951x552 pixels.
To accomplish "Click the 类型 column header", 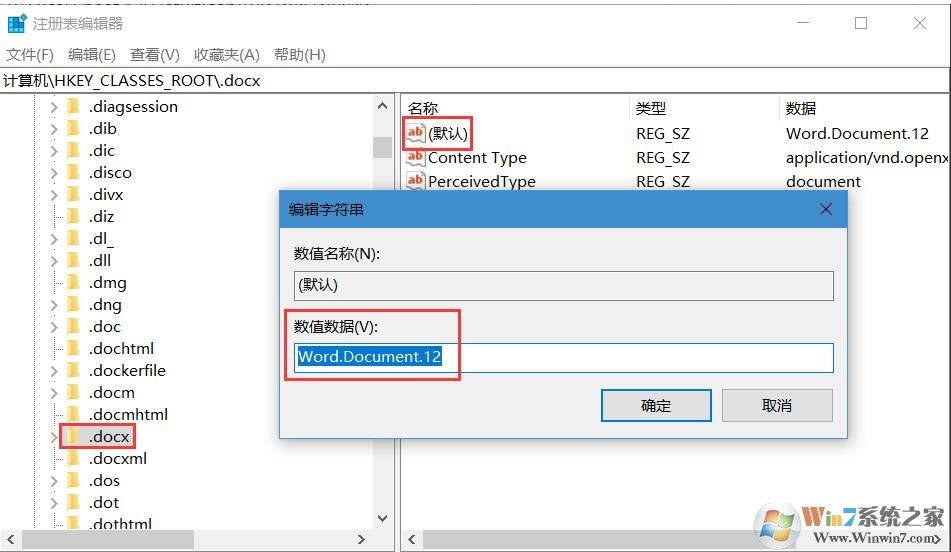I will click(651, 109).
